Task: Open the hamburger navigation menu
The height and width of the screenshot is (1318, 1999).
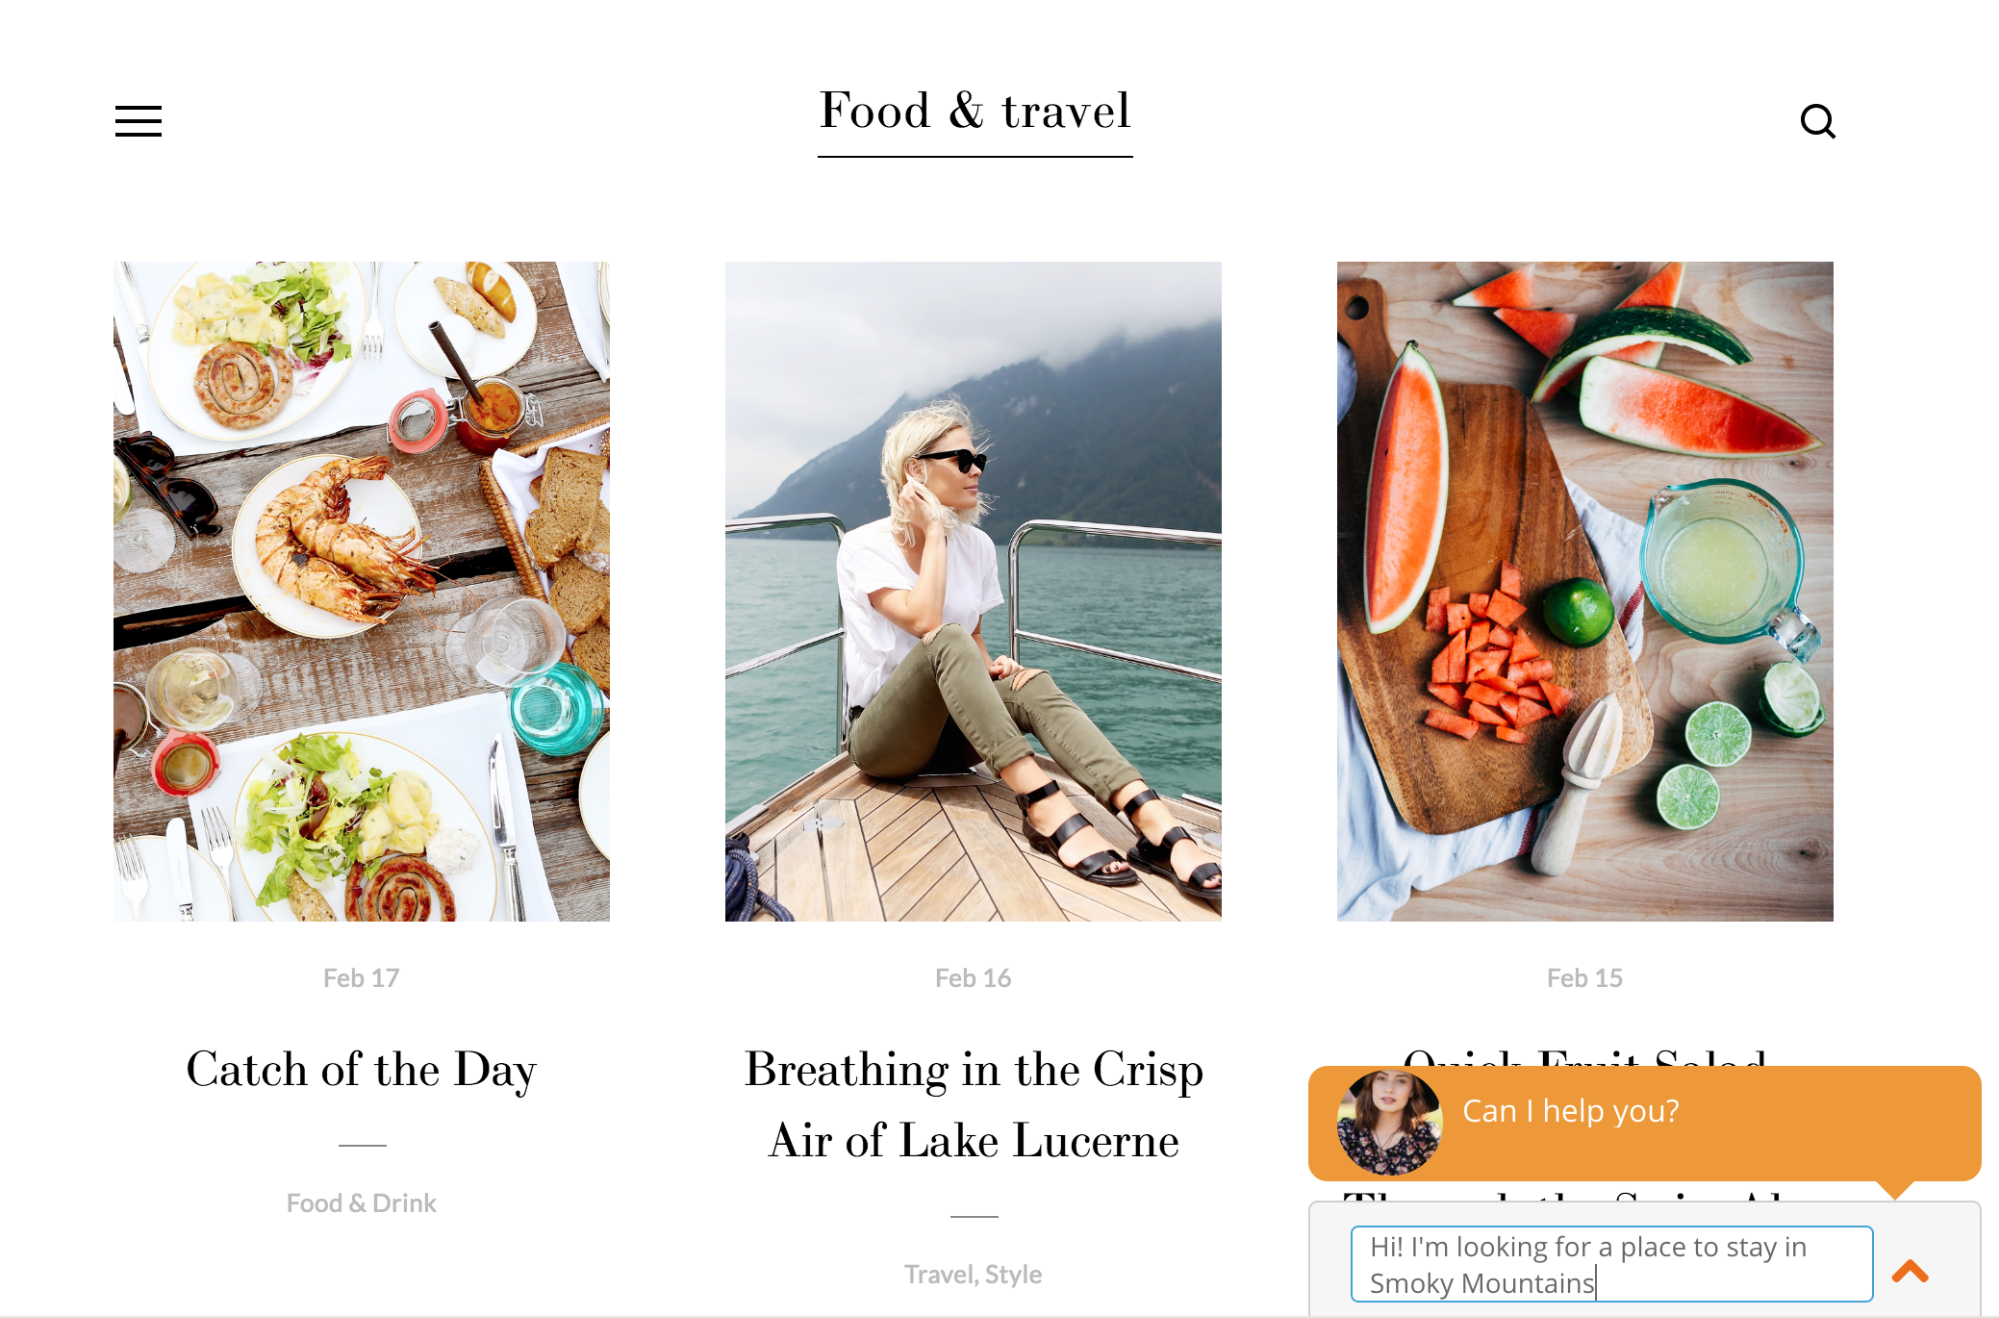Action: click(x=138, y=121)
